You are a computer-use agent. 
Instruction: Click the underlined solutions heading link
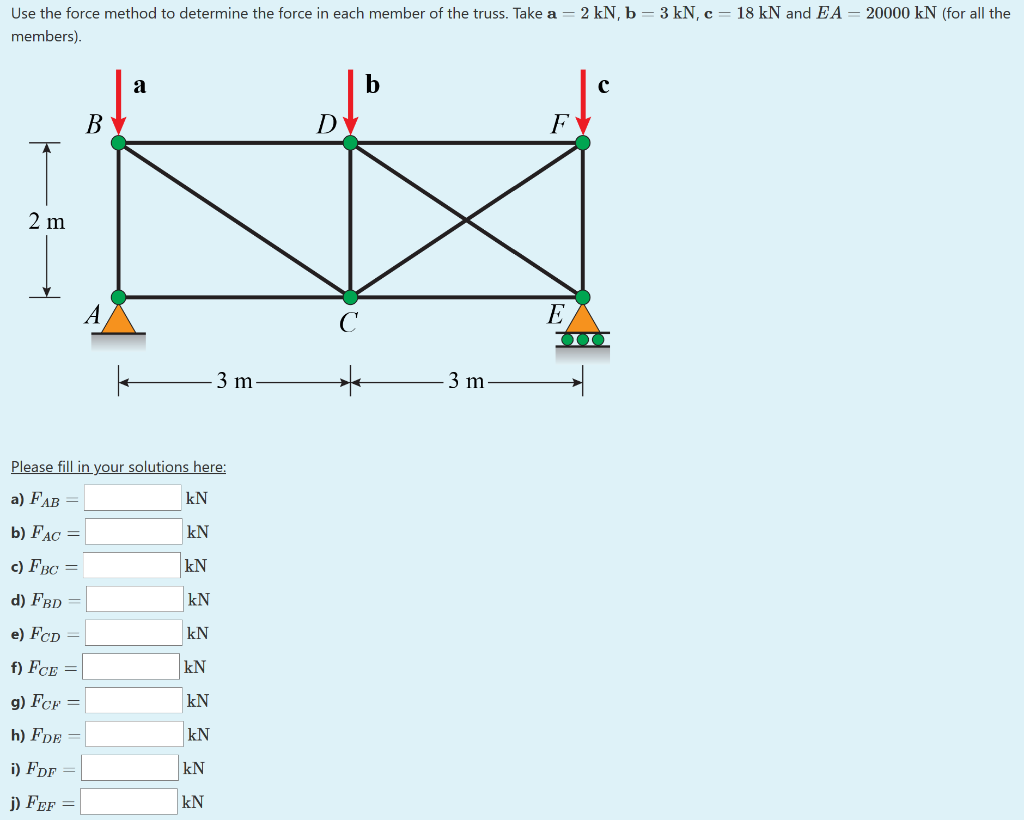coord(117,467)
